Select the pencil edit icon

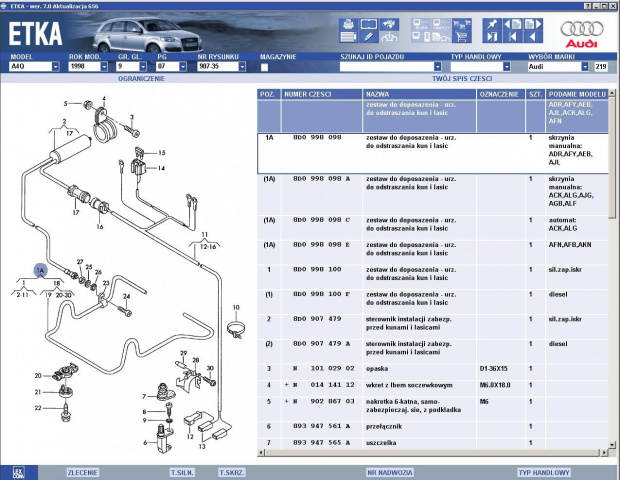369,37
